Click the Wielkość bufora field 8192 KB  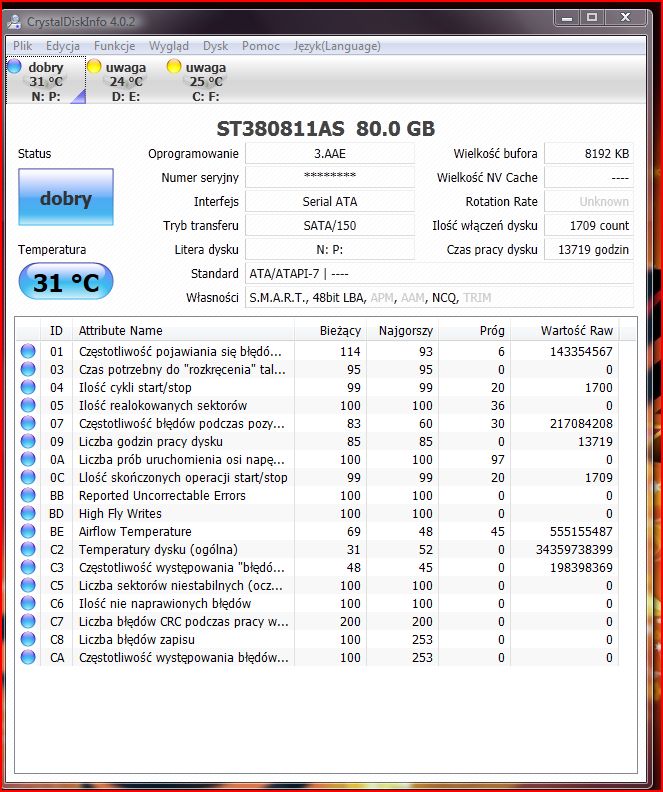pyautogui.click(x=589, y=154)
